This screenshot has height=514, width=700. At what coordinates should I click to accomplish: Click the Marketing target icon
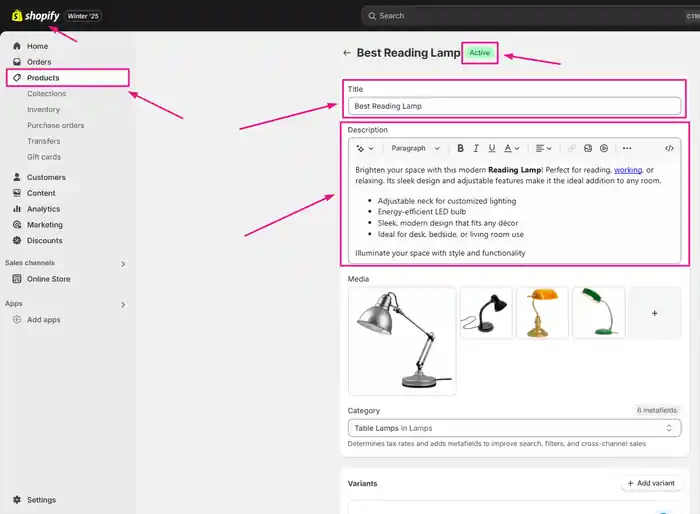17,225
